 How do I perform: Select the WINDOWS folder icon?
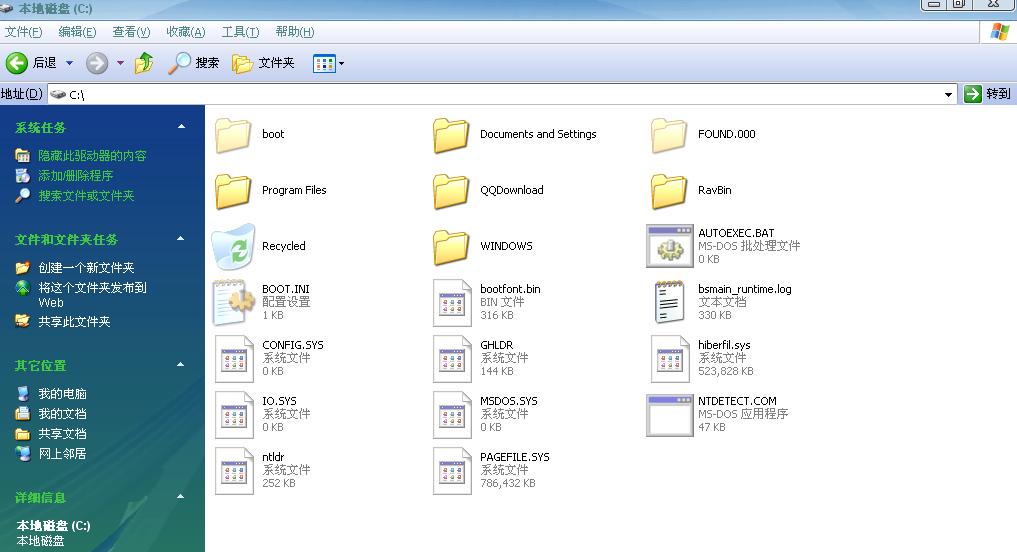(451, 246)
